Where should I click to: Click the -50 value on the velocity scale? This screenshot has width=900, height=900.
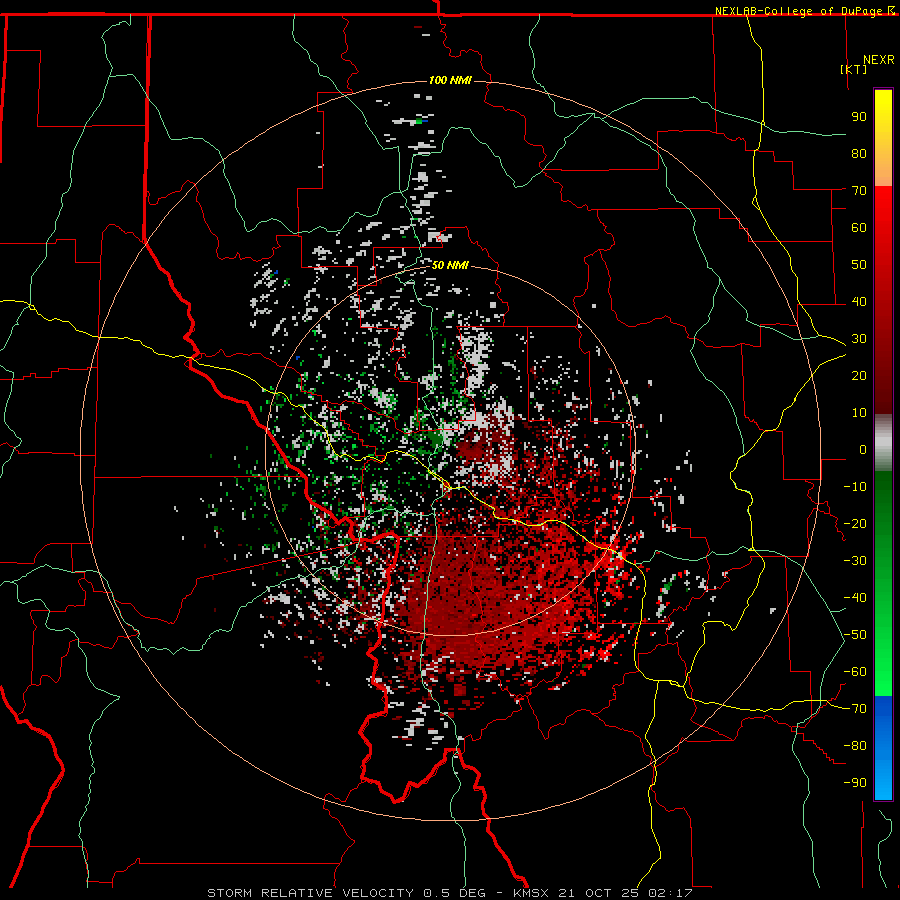pyautogui.click(x=855, y=635)
